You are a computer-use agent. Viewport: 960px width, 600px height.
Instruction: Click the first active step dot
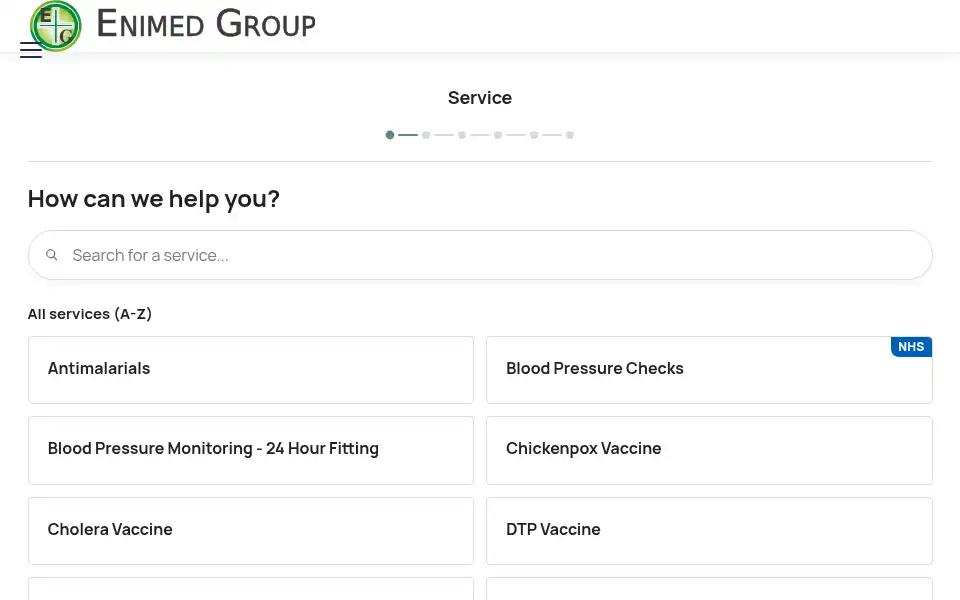click(390, 135)
